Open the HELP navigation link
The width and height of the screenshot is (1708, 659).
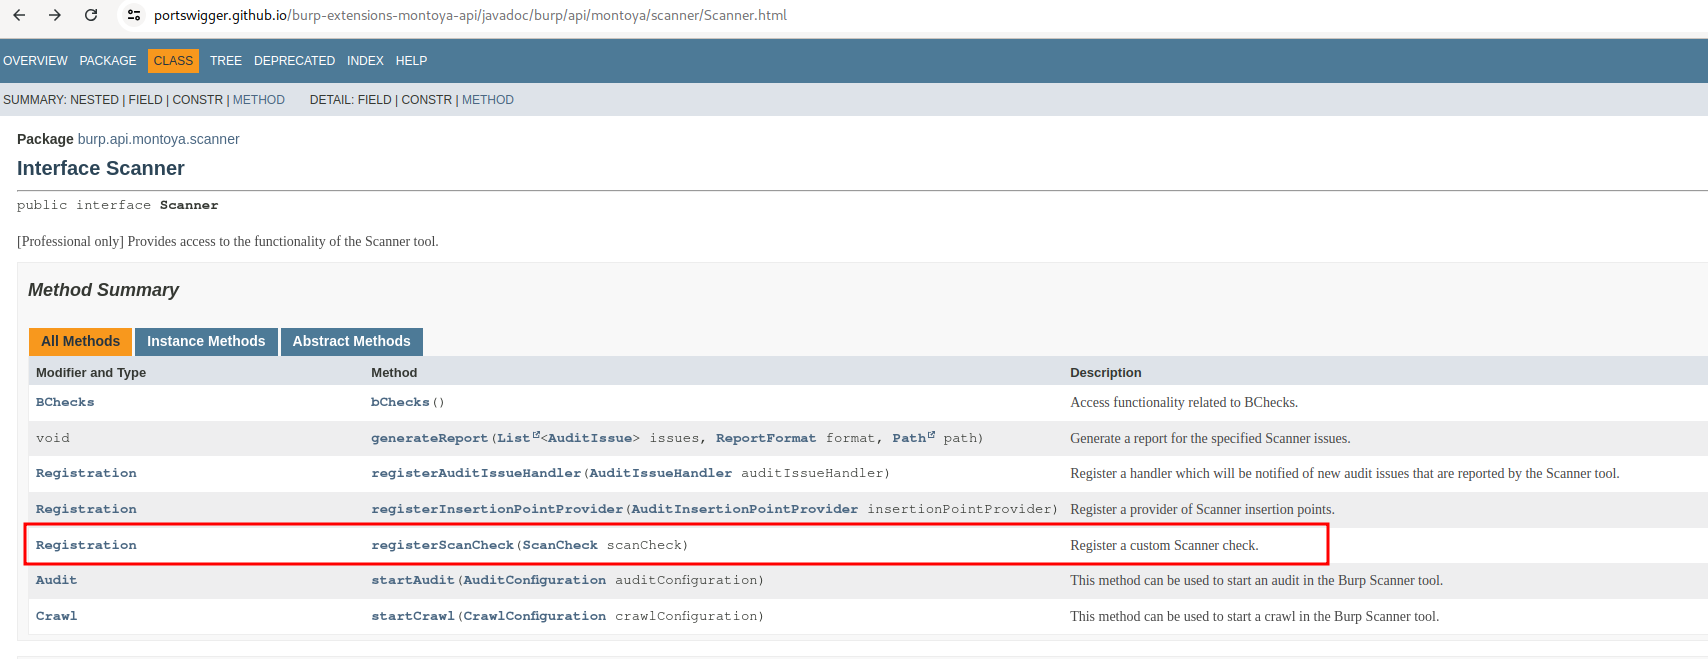(x=411, y=61)
